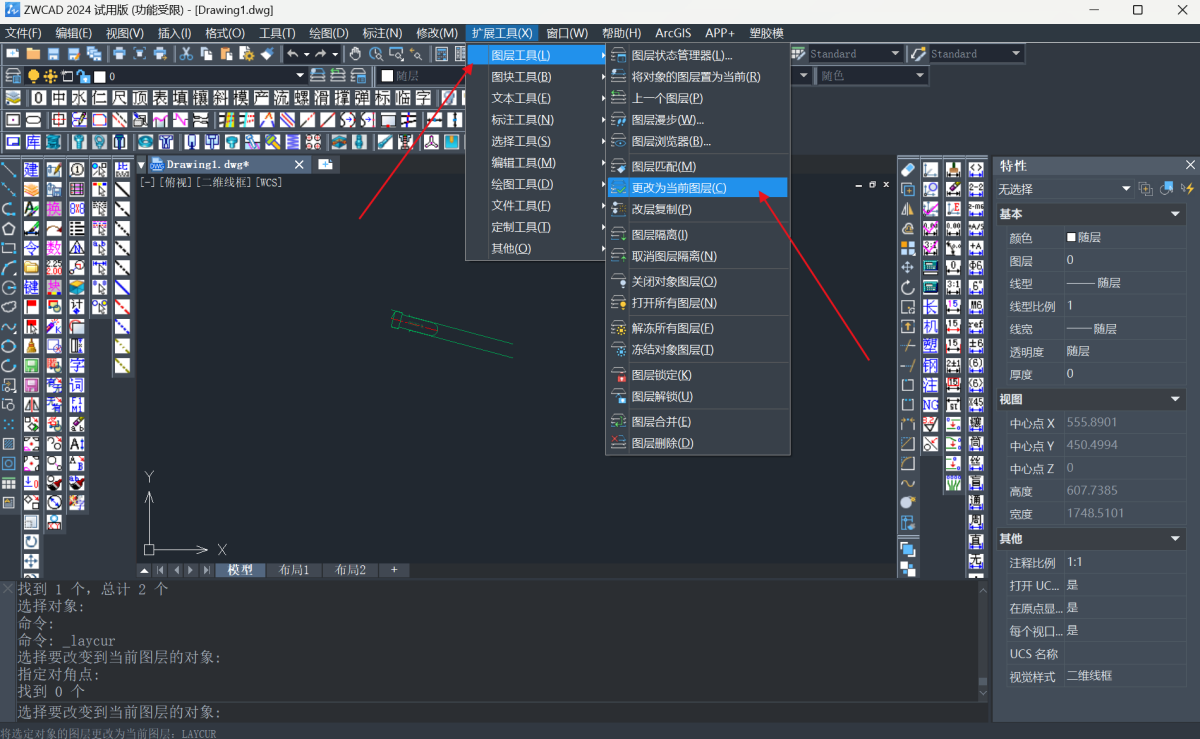Open the '扩展工具(X)' menu
1200x739 pixels.
(x=502, y=33)
